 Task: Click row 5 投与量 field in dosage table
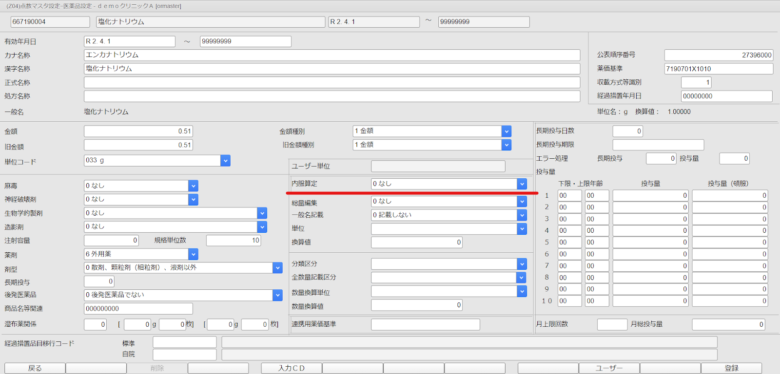pyautogui.click(x=651, y=242)
